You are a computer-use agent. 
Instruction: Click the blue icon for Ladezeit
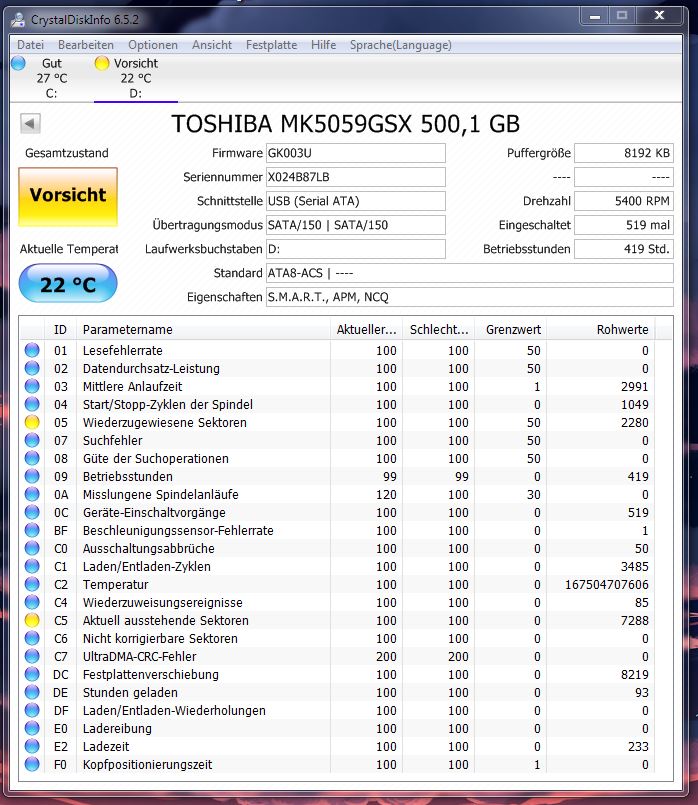click(x=32, y=746)
